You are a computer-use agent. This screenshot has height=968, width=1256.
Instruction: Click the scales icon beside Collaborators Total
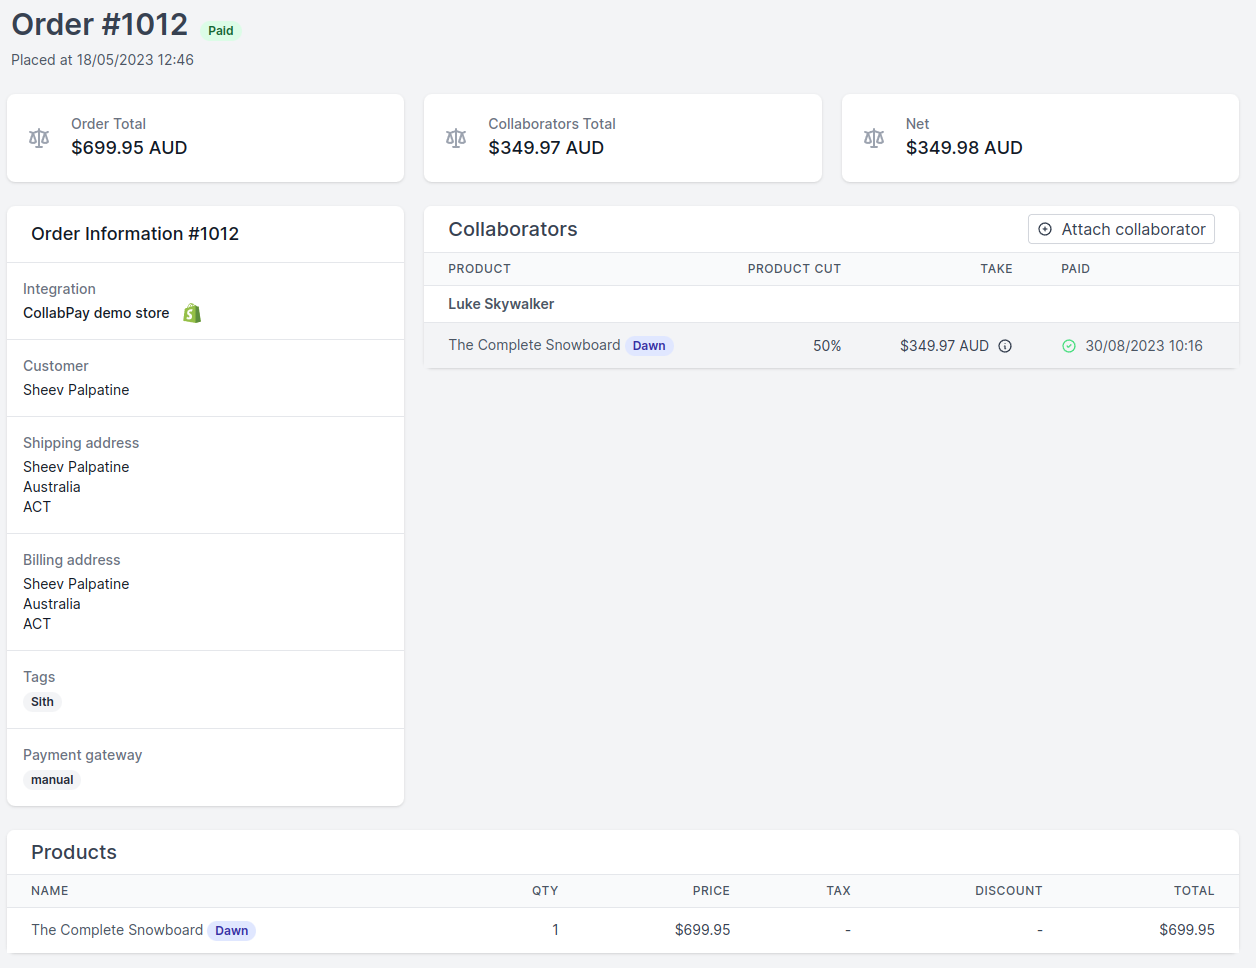tap(456, 138)
